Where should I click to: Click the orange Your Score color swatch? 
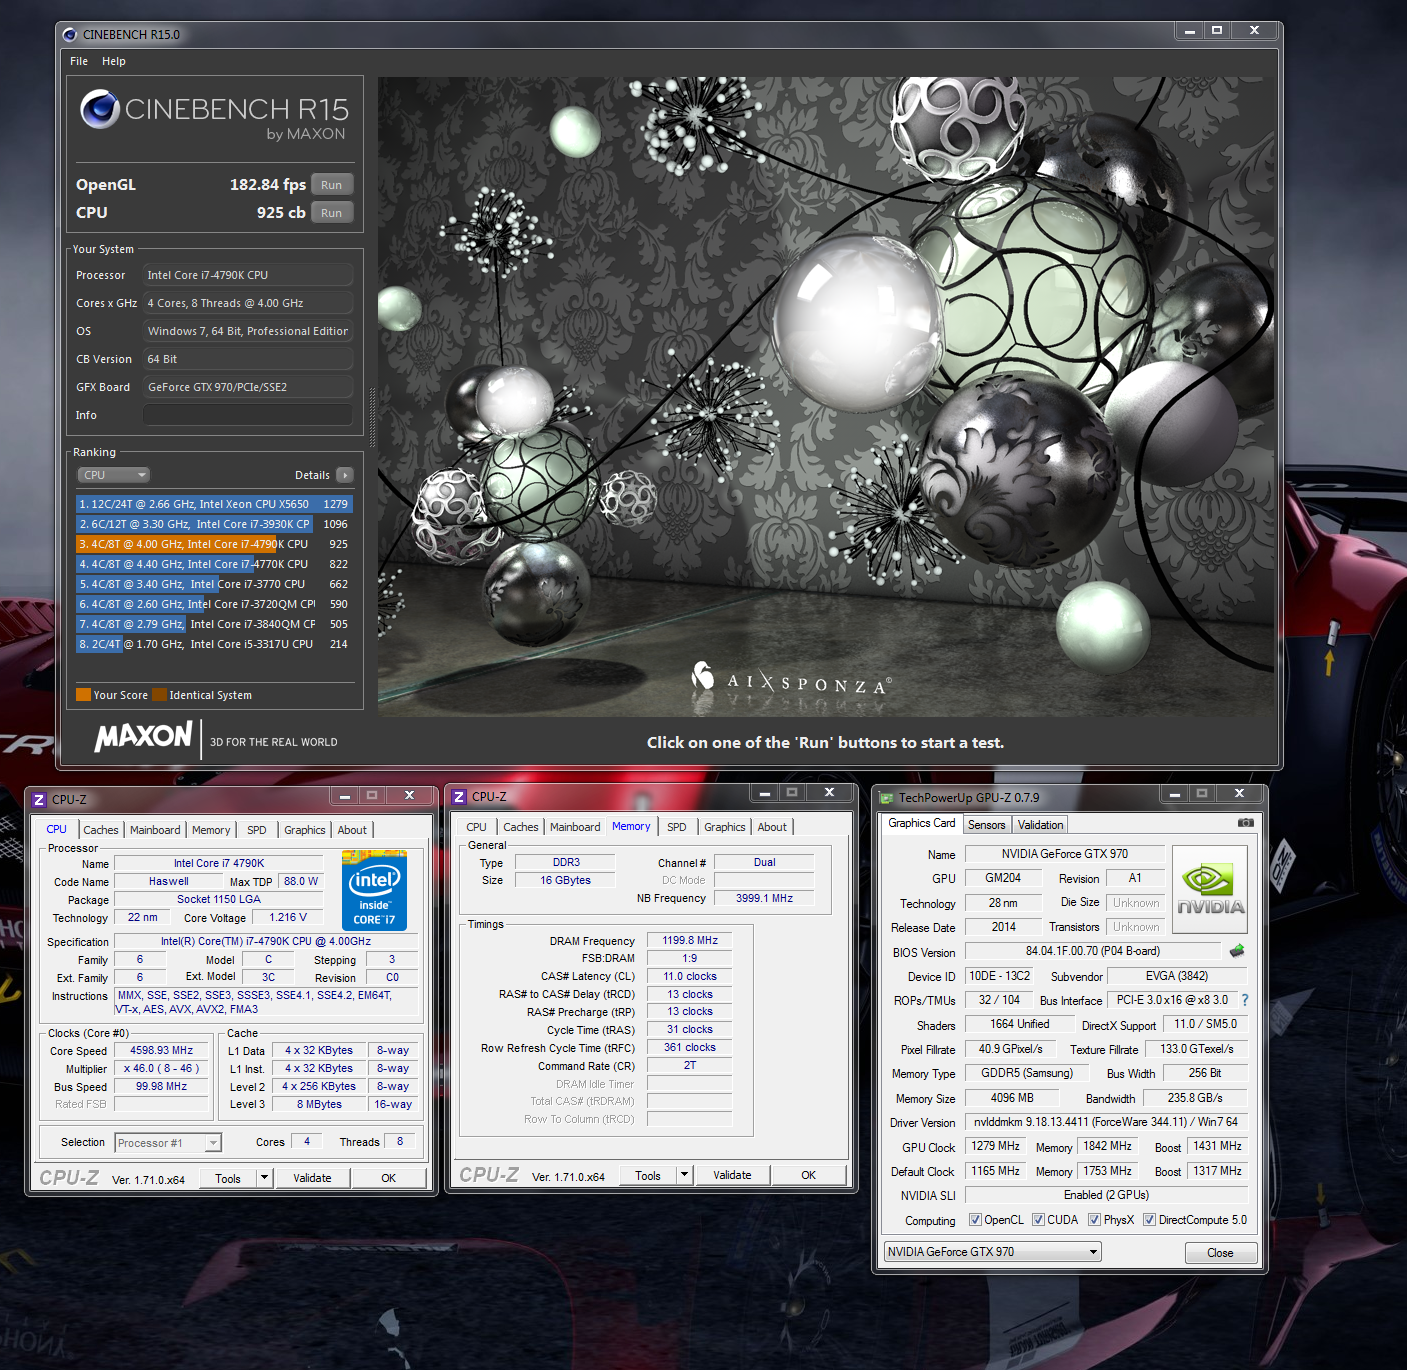(83, 695)
